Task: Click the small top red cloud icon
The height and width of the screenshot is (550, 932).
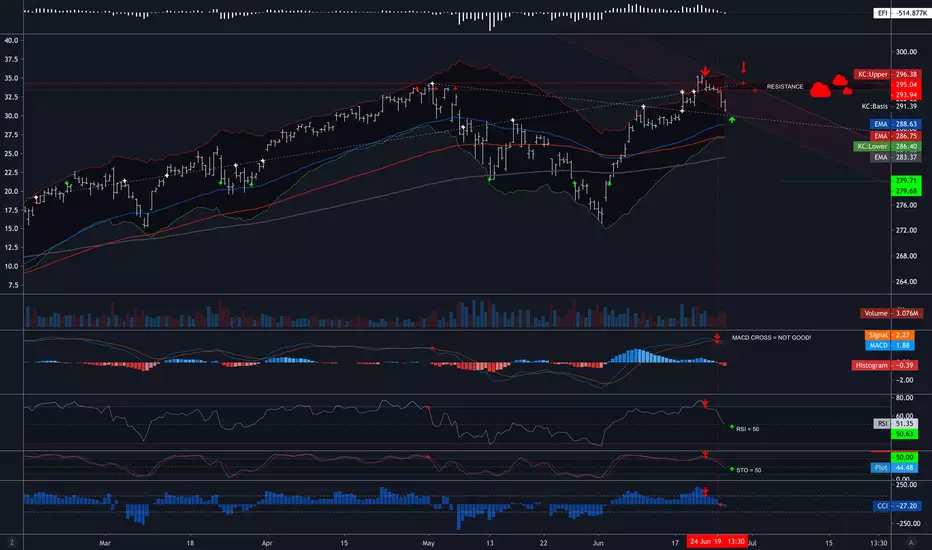Action: tap(839, 80)
